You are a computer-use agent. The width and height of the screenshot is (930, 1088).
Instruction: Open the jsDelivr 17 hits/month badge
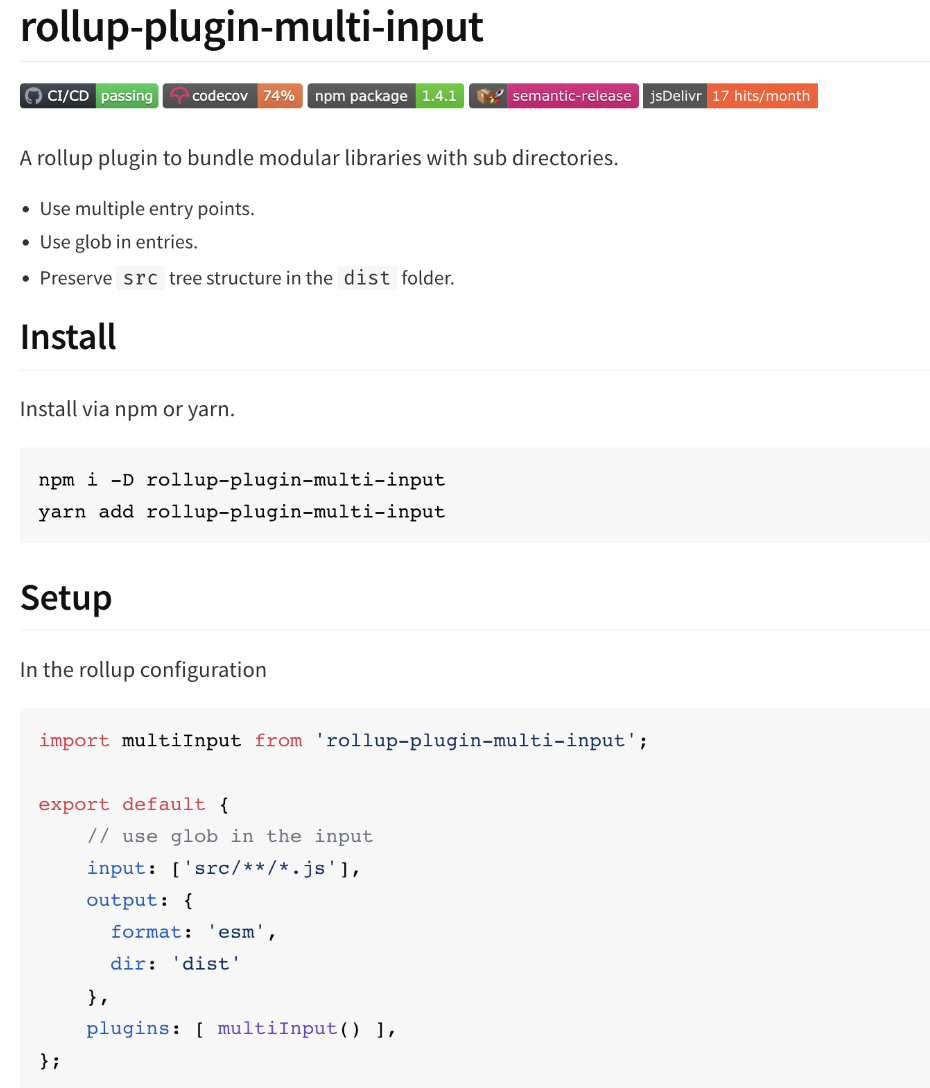(730, 96)
